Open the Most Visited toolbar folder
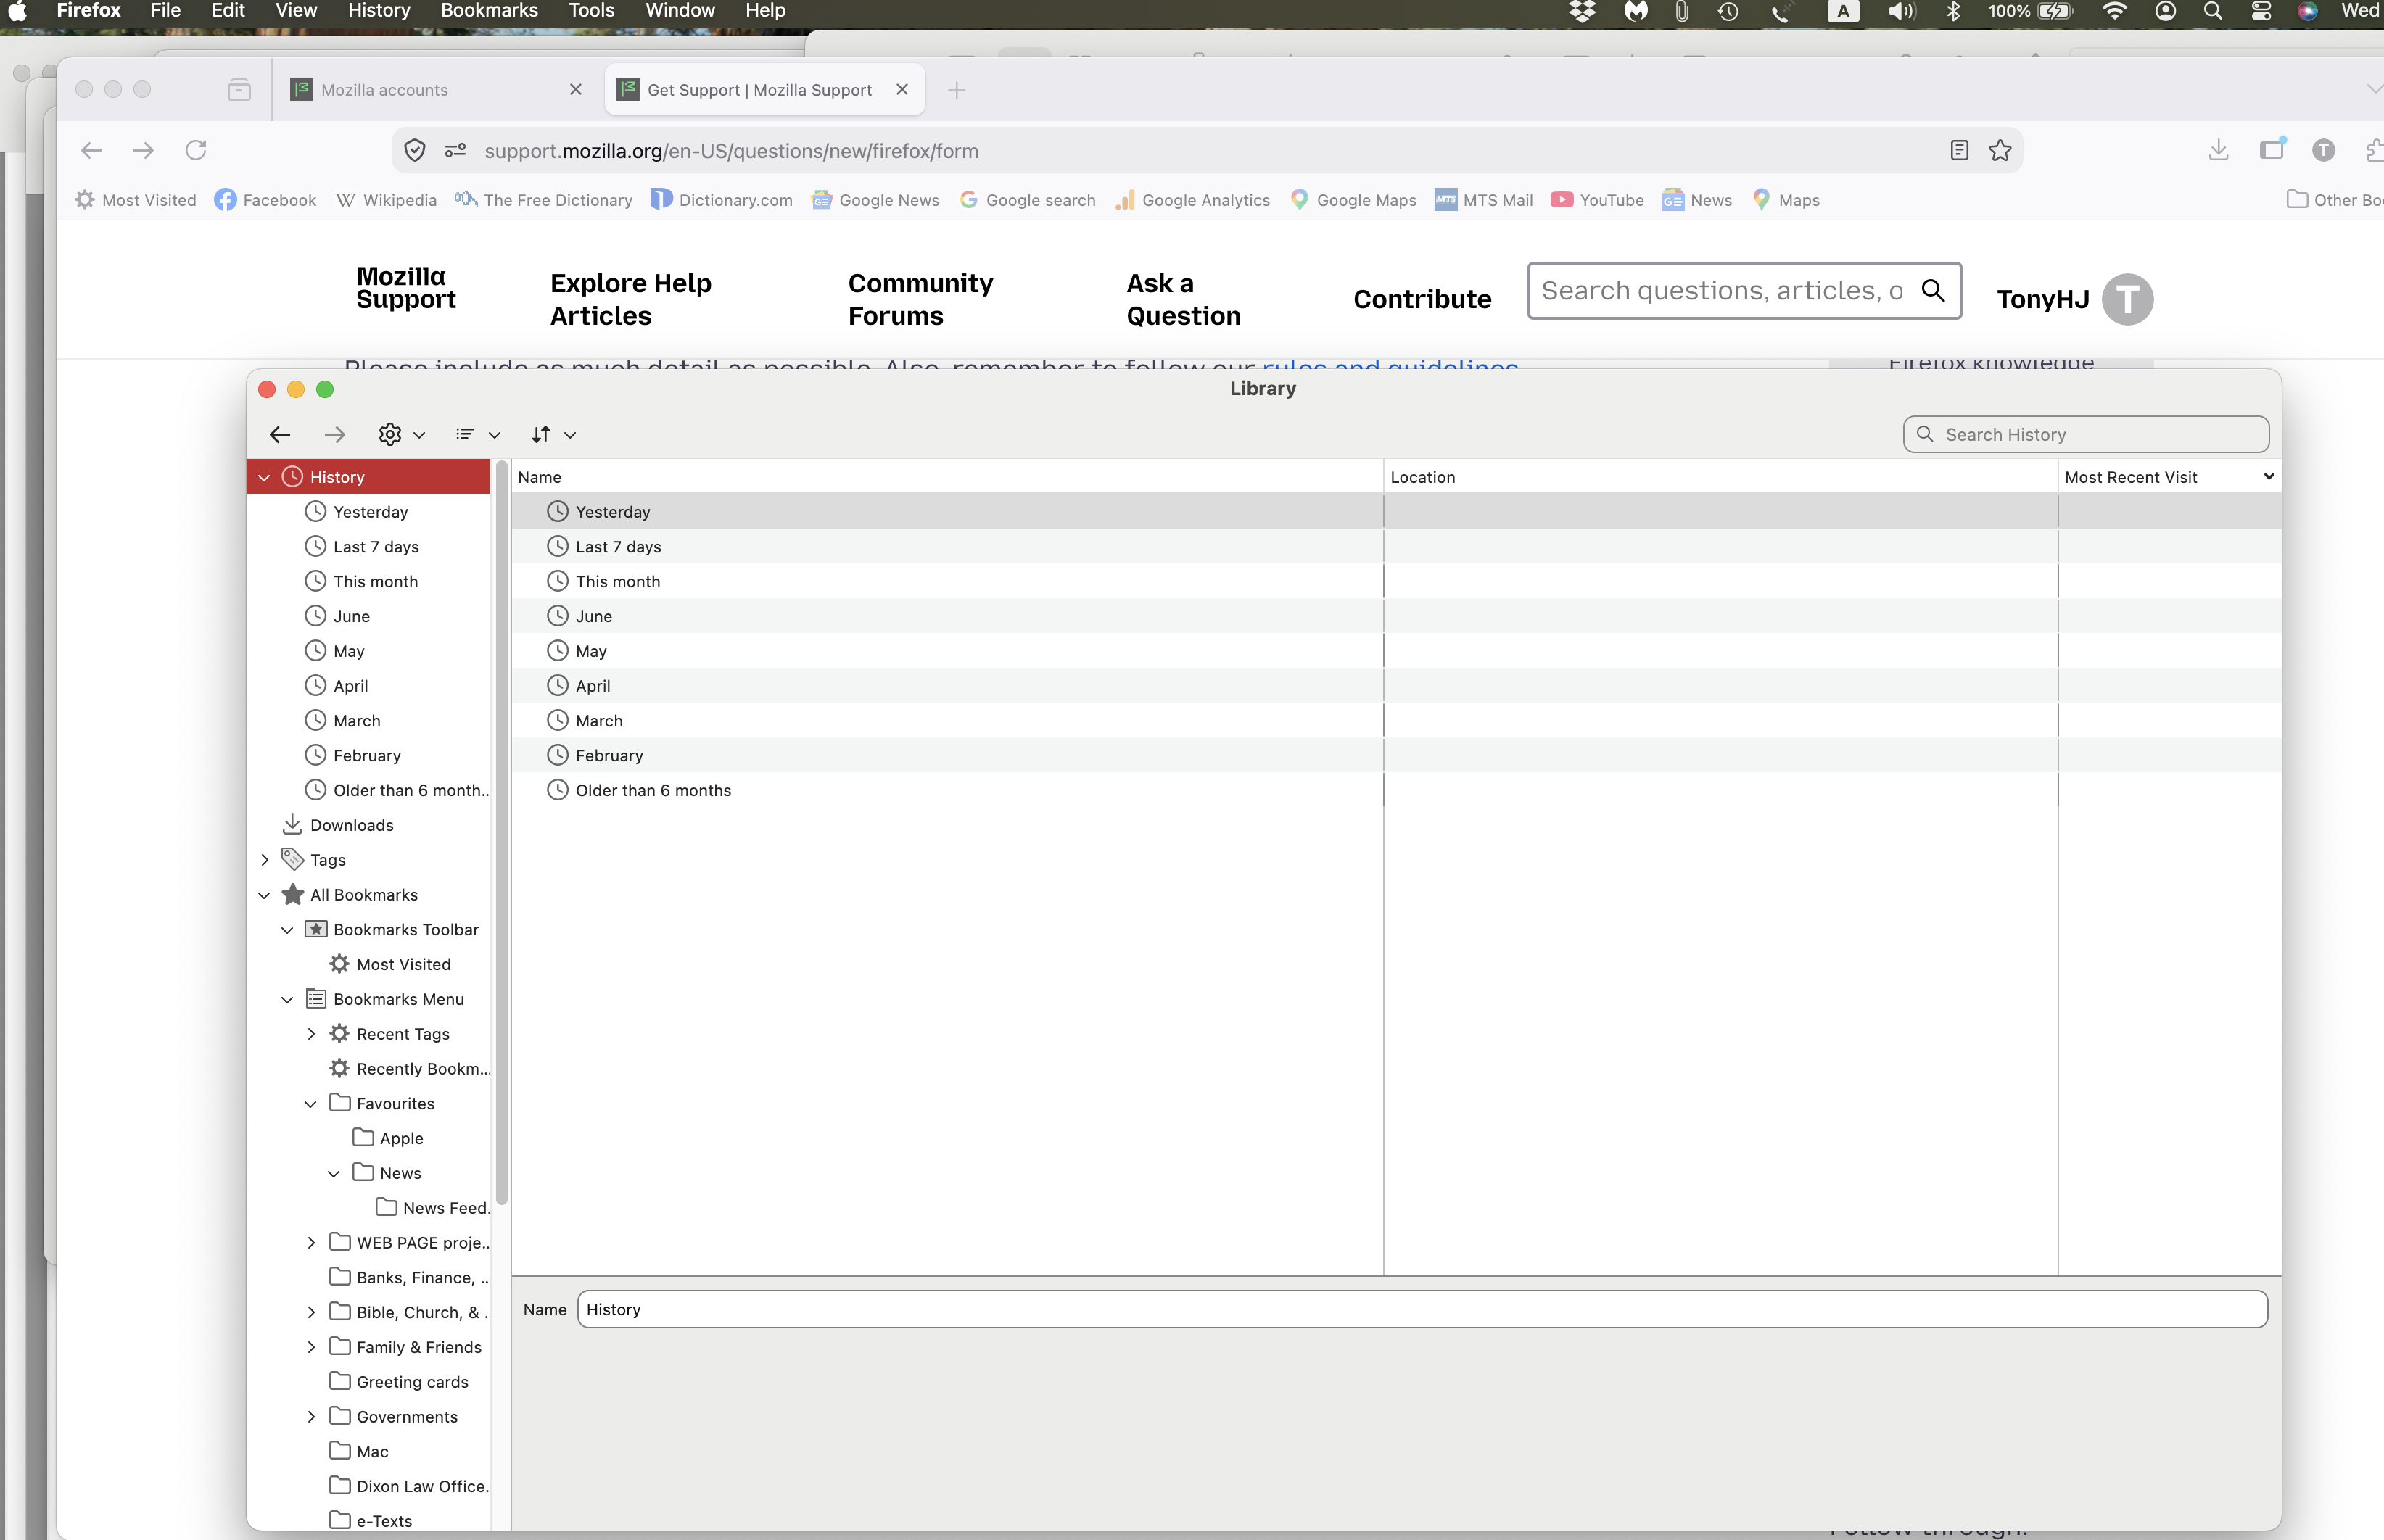Screen dimensions: 2384x1540 [136, 200]
